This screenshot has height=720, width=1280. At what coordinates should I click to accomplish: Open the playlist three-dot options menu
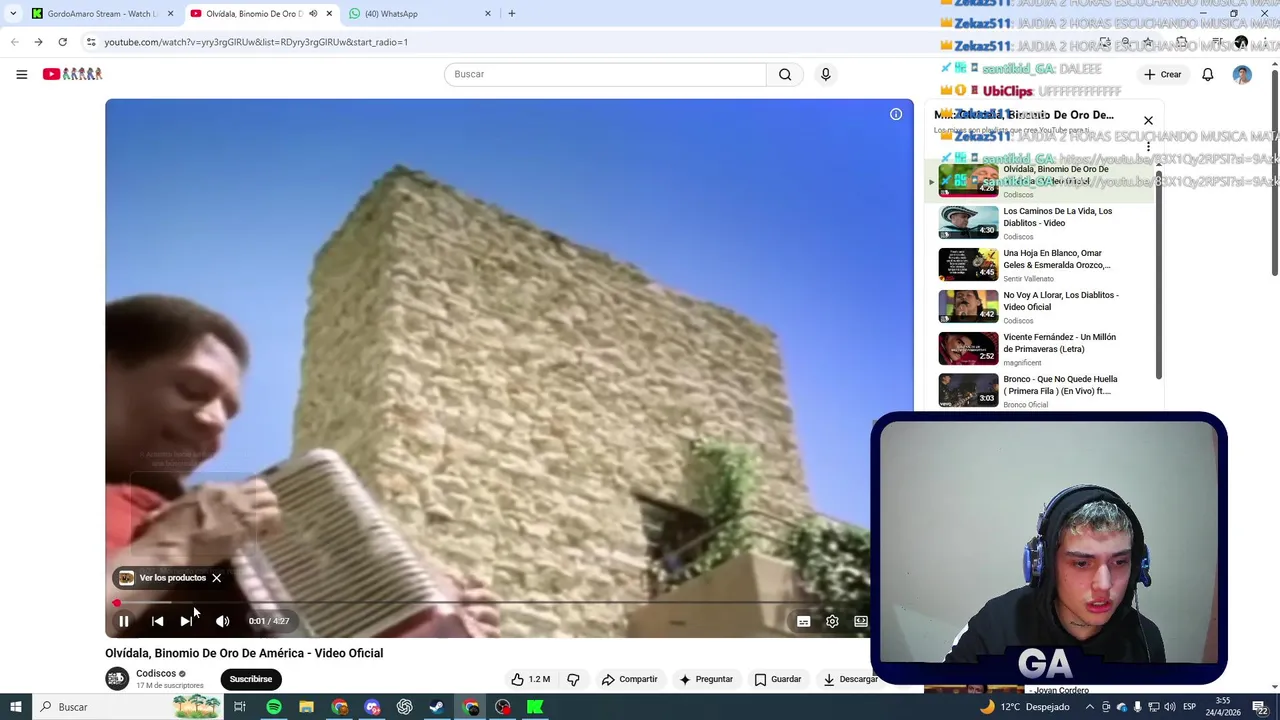[x=1148, y=146]
